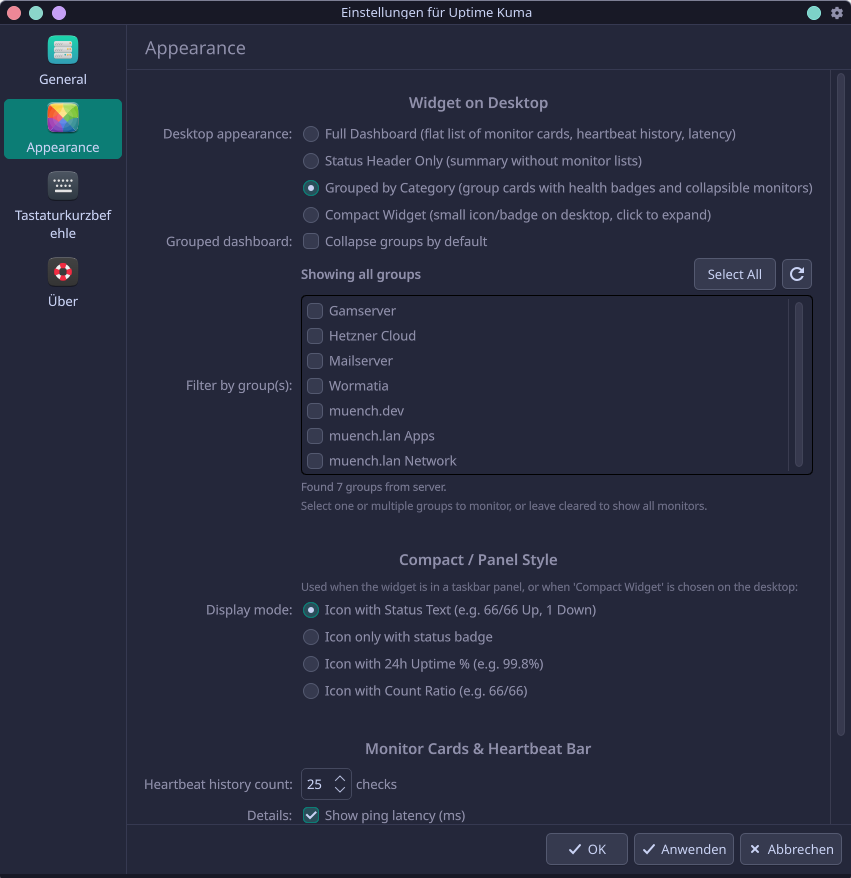Check the Hetzner Cloud group
The height and width of the screenshot is (878, 851).
coord(315,336)
